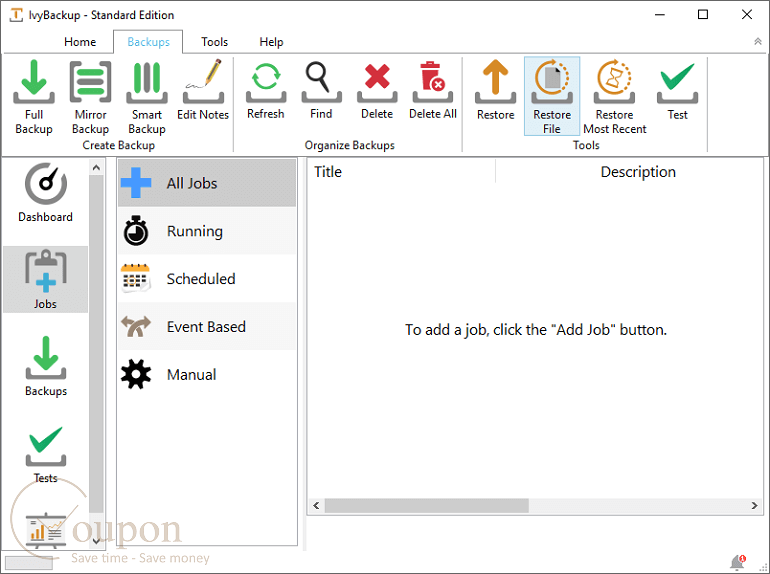Delete the selected backup with red X

point(377,90)
